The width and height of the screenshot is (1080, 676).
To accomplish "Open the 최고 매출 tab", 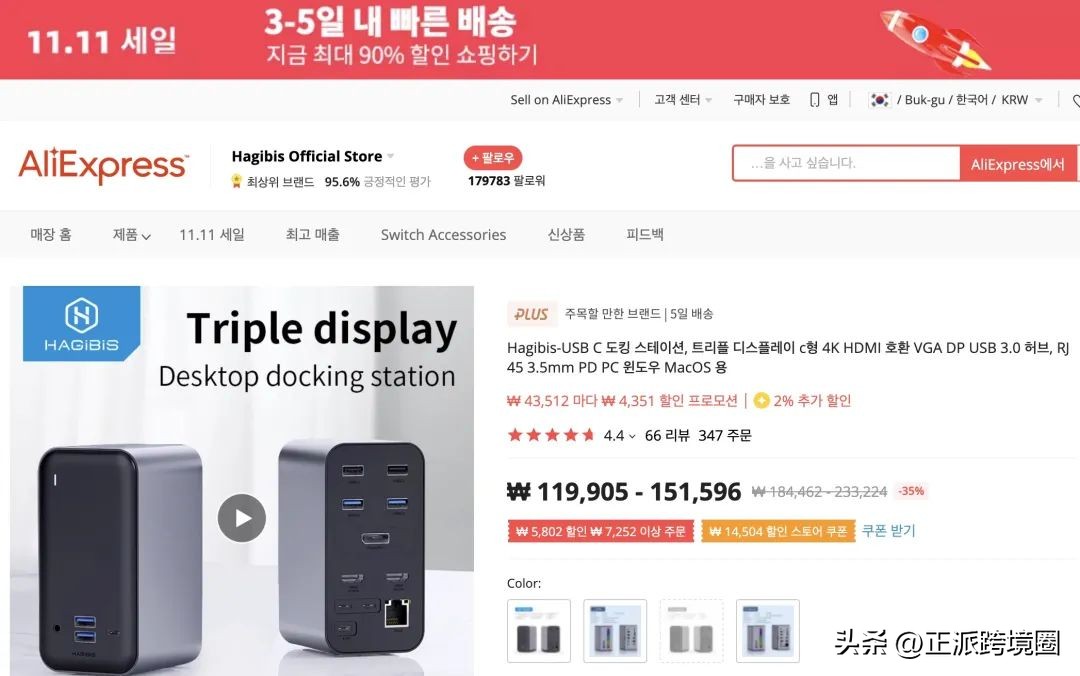I will click(313, 235).
